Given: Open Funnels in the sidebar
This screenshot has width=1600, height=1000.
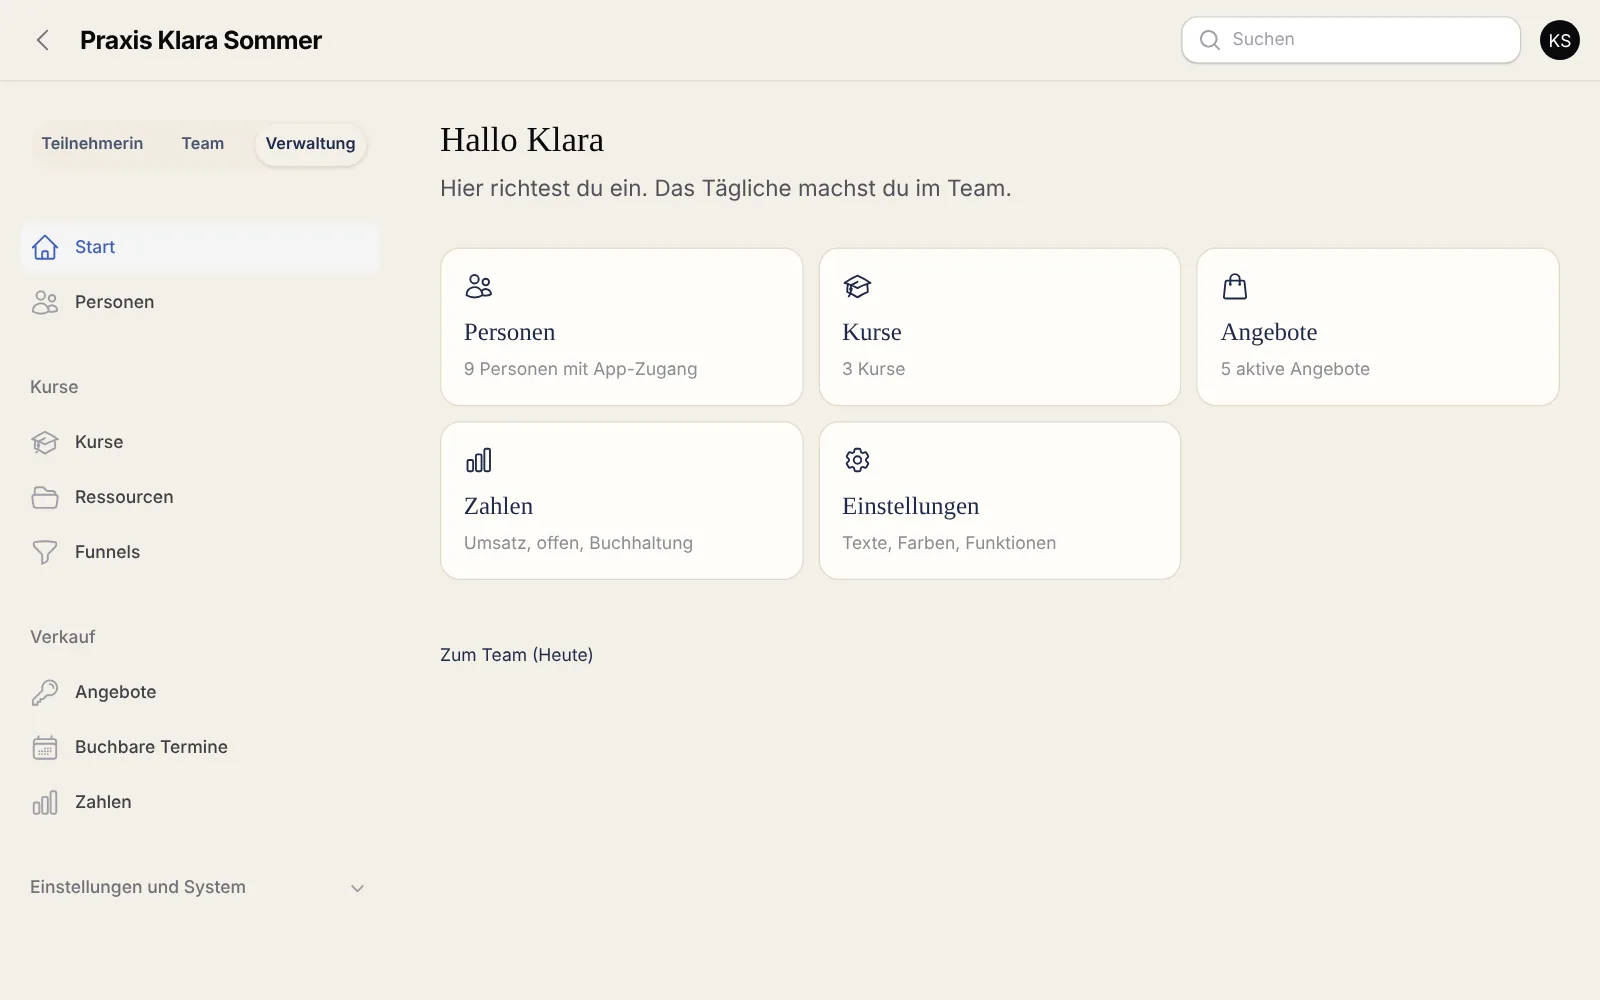Looking at the screenshot, I should pyautogui.click(x=200, y=552).
